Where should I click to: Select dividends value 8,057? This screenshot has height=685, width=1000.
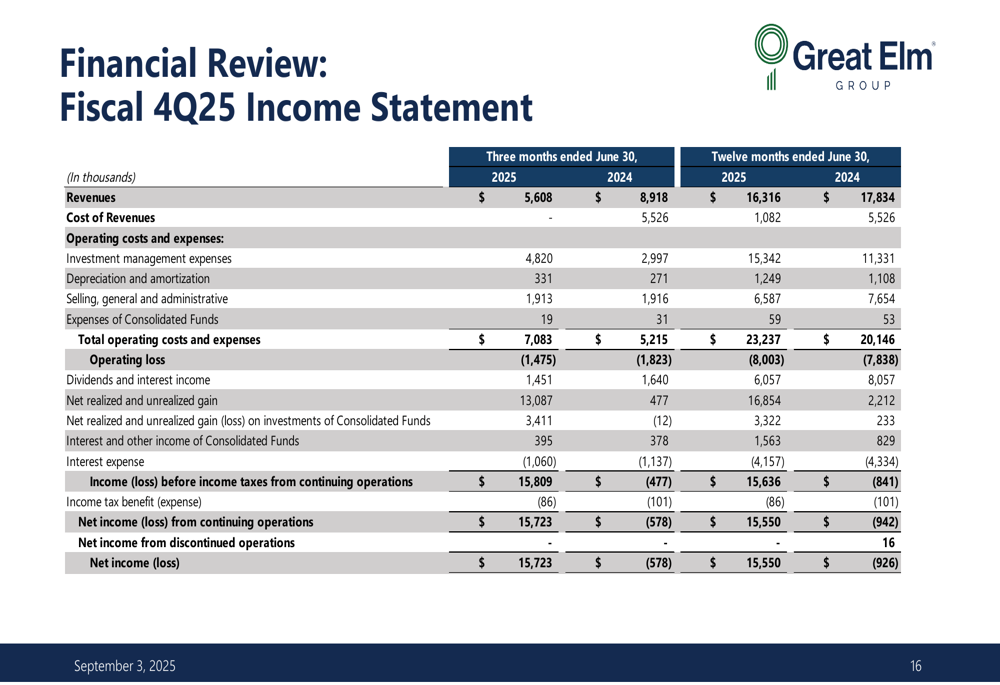point(880,380)
